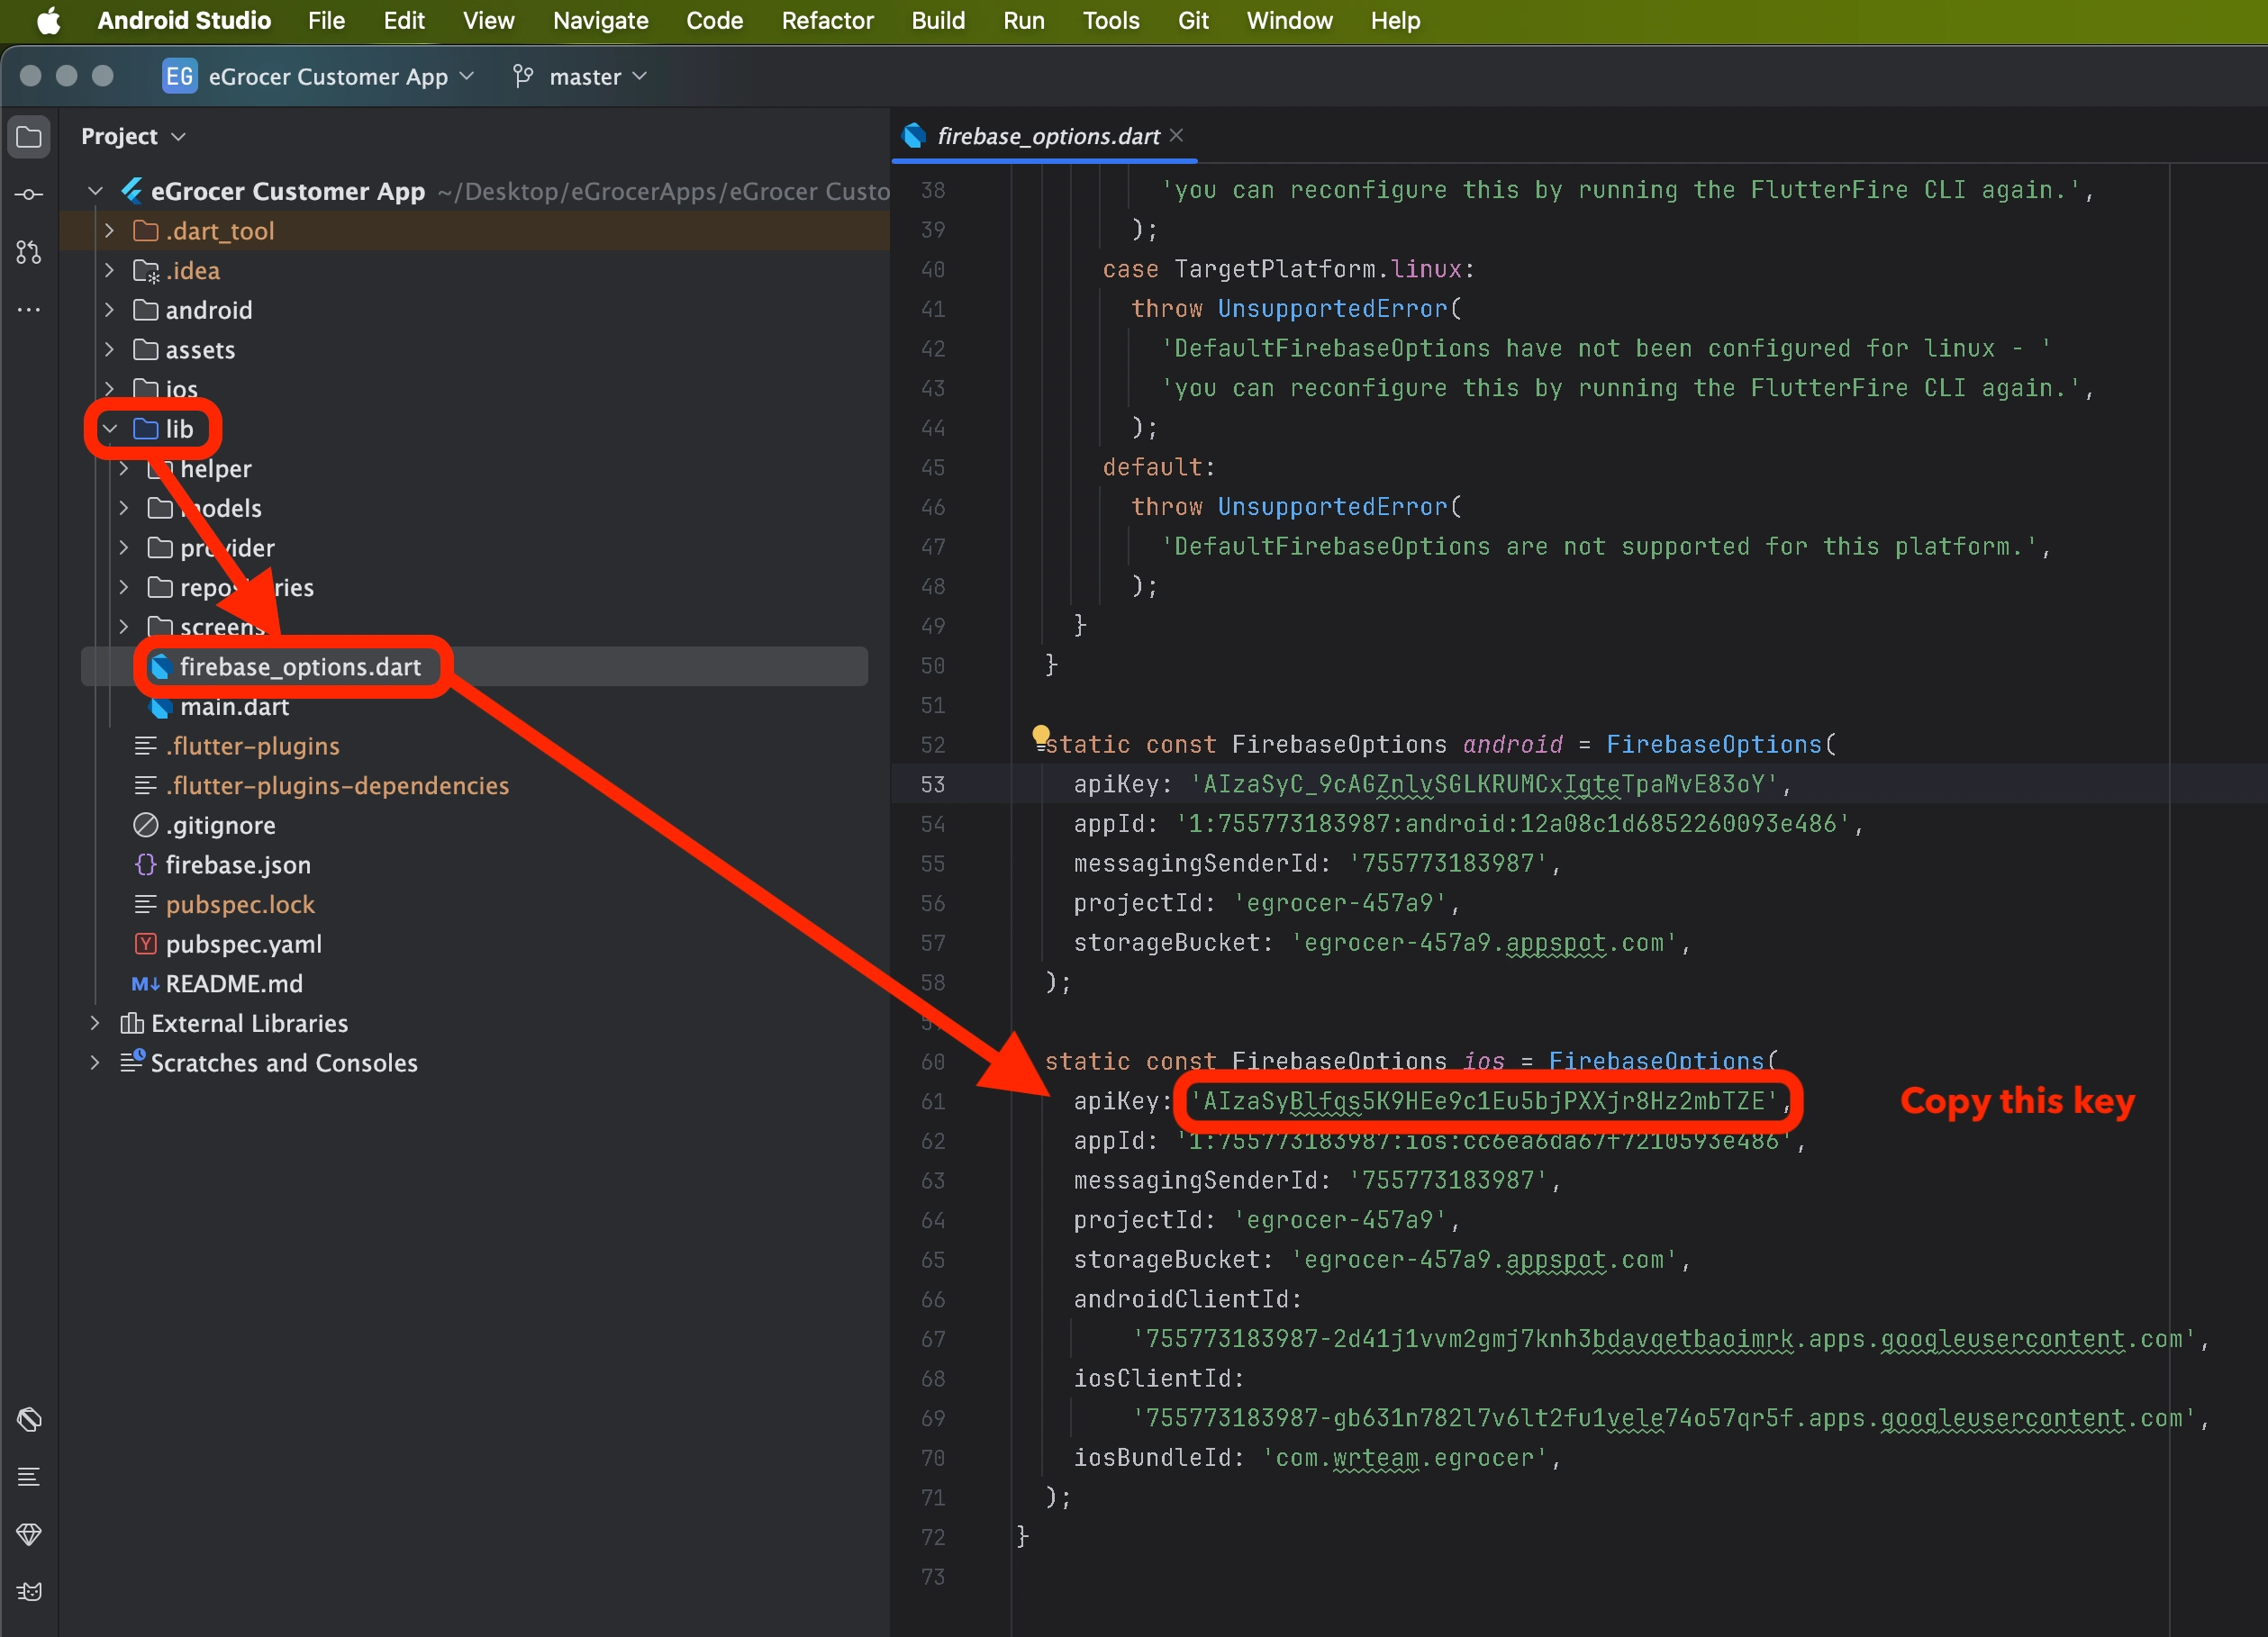
Task: Open the Project view dropdown
Action: [133, 136]
